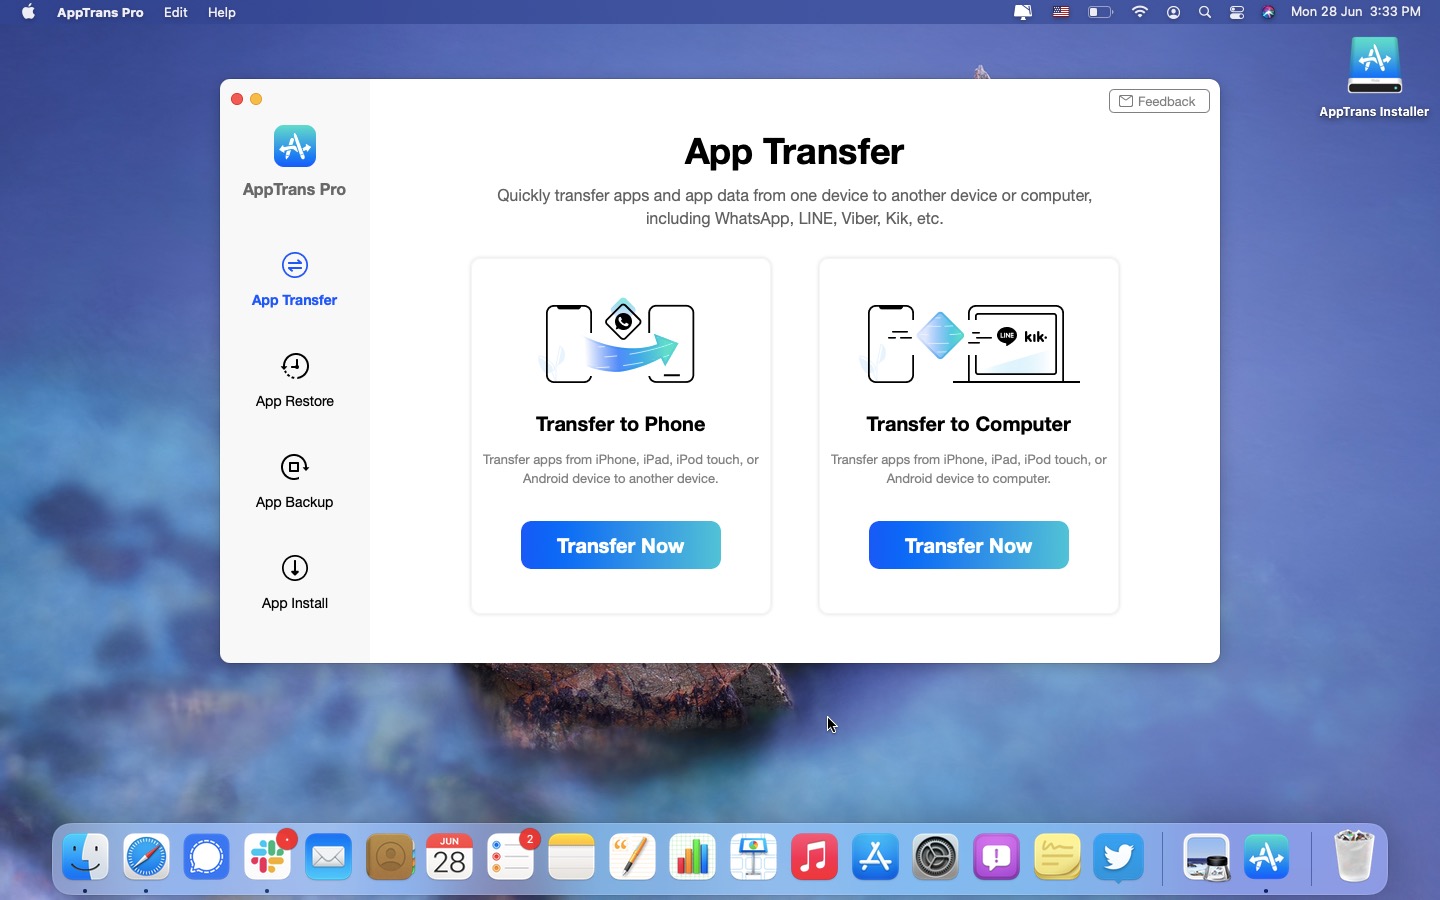This screenshot has height=900, width=1440.
Task: Open the App Restore section
Action: 295,380
